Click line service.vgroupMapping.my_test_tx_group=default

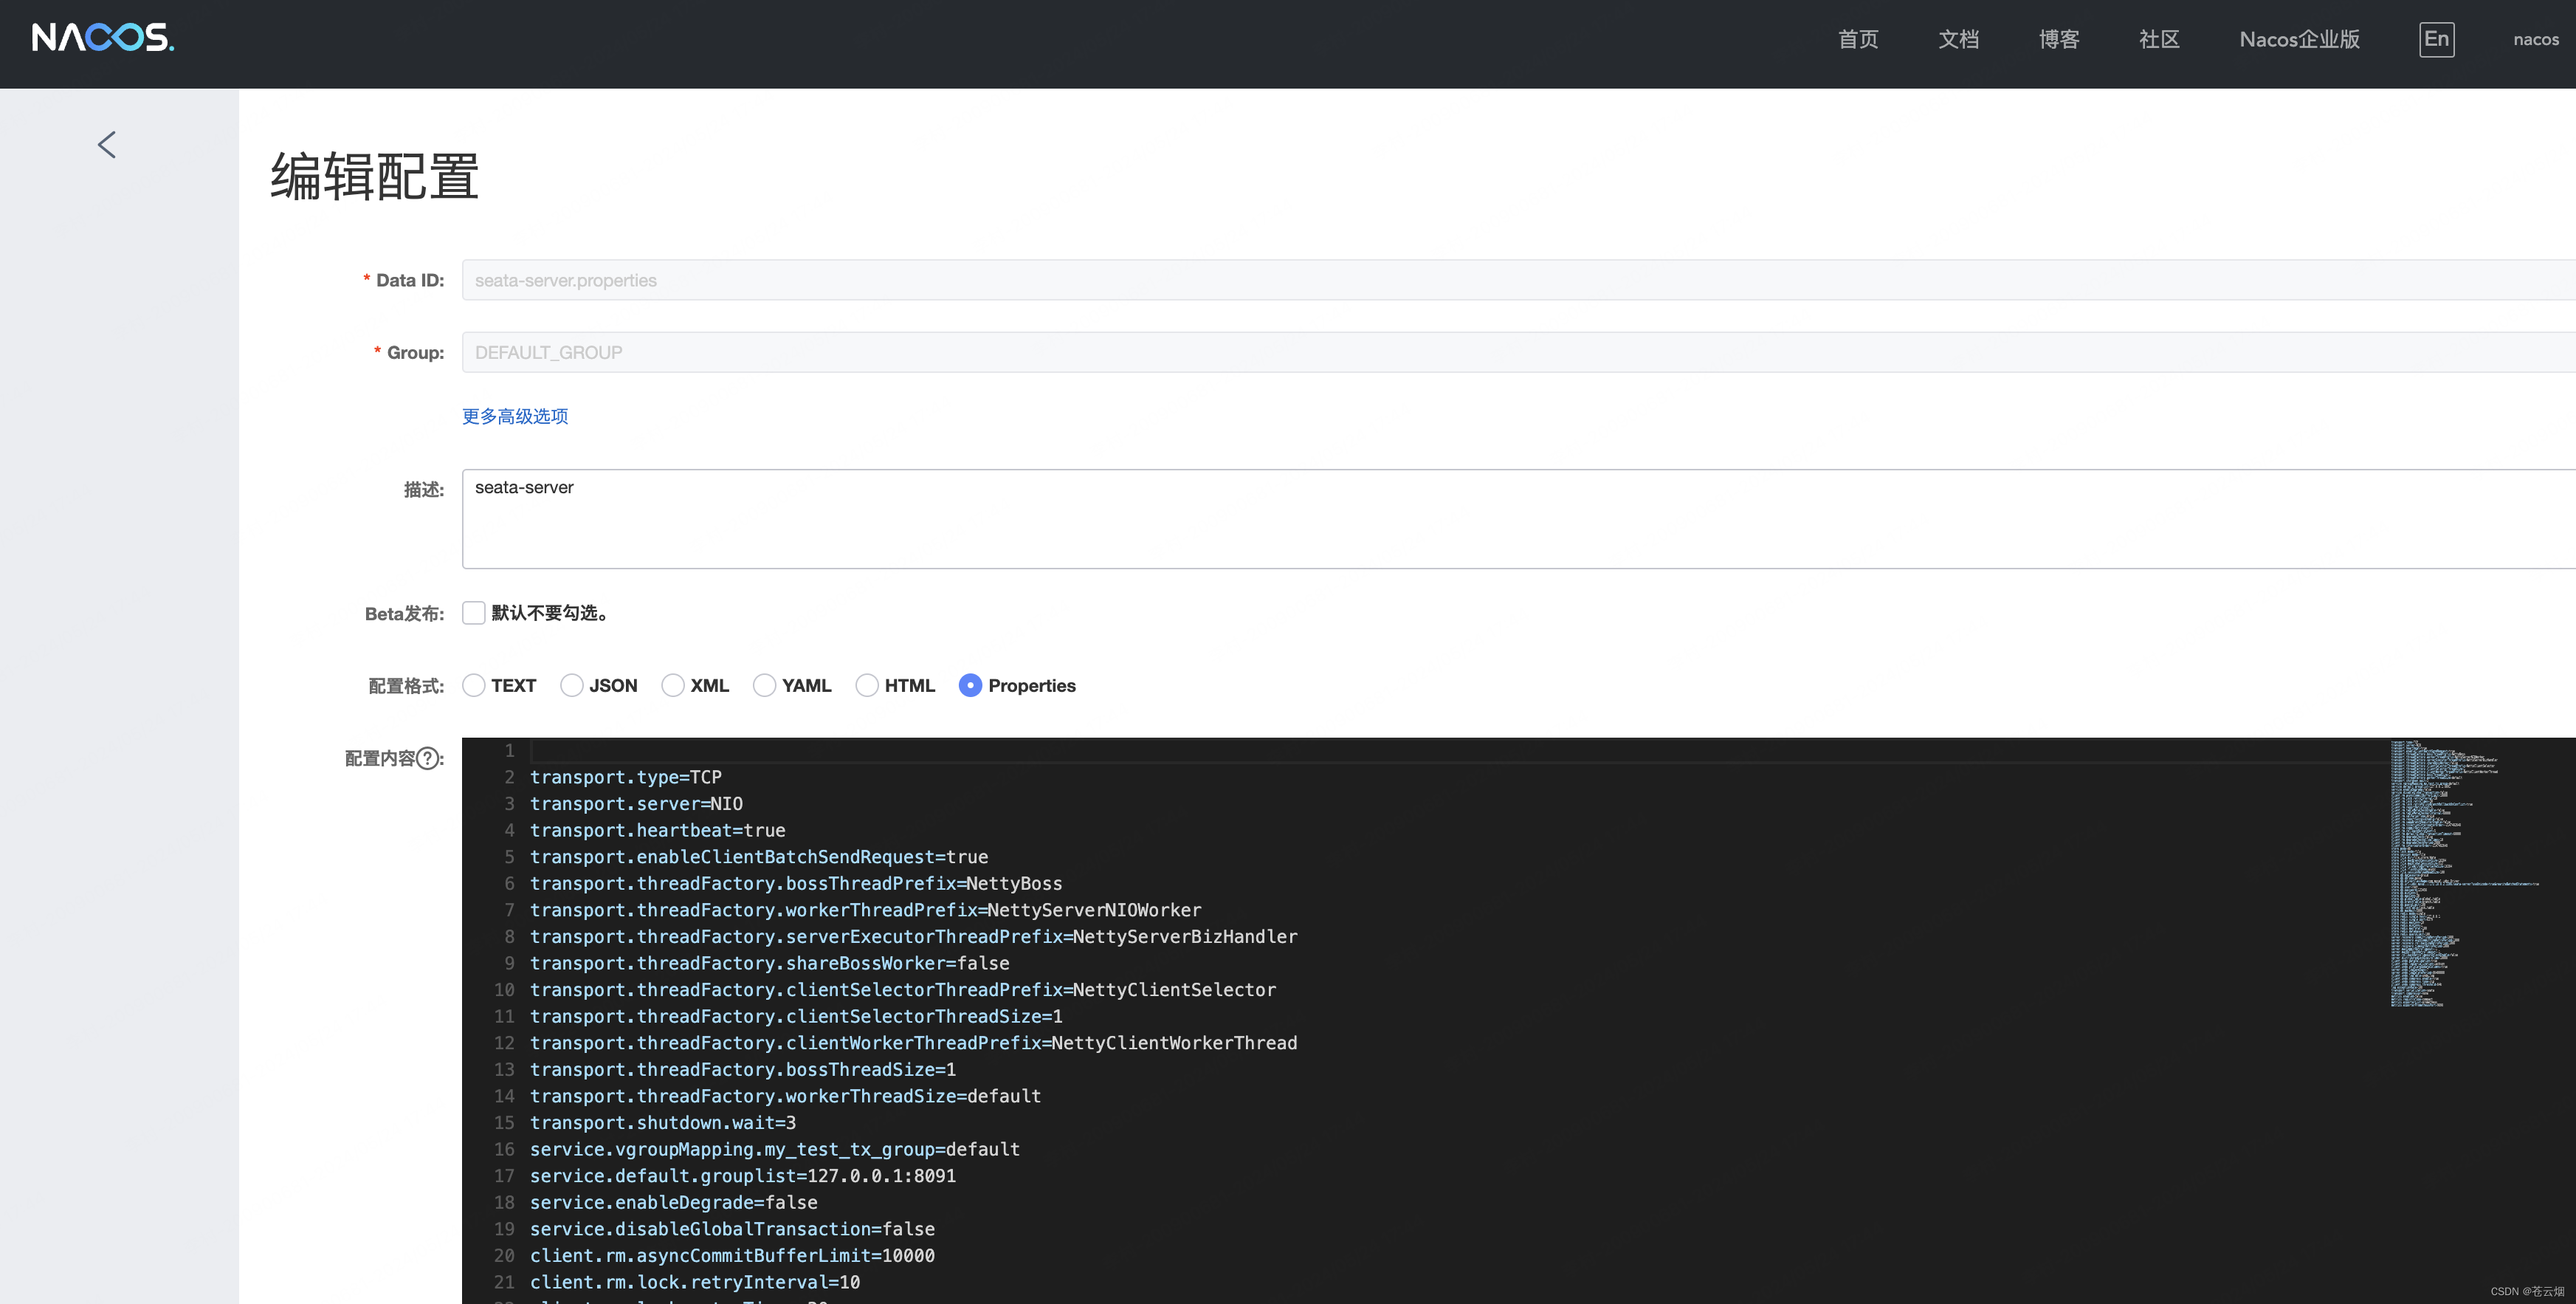point(775,1149)
